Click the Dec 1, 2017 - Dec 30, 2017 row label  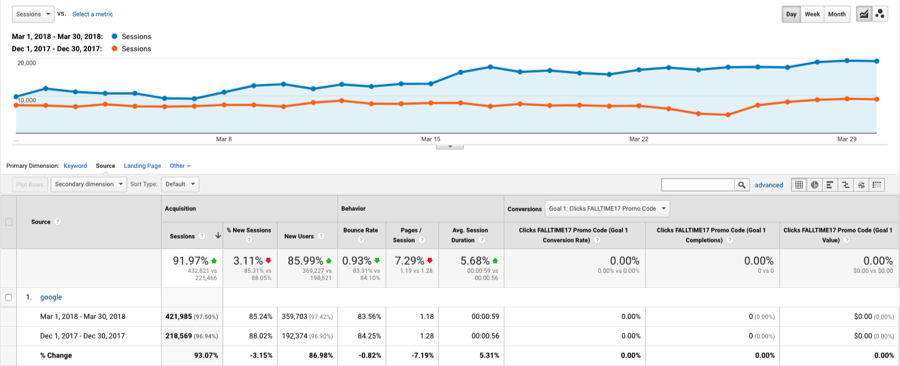click(84, 336)
